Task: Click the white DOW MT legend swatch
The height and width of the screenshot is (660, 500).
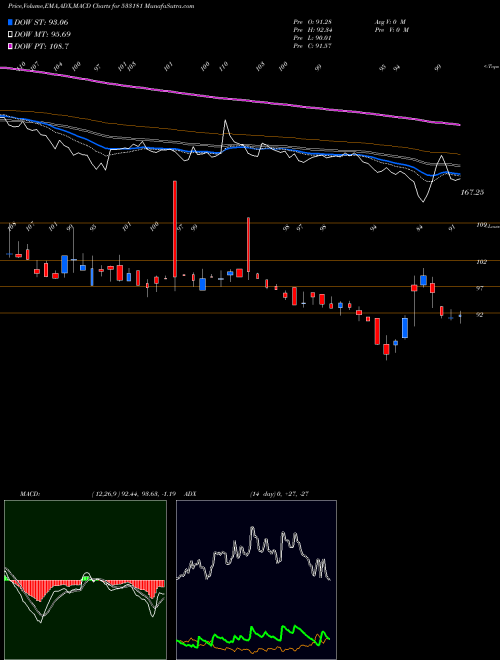Action: (x=10, y=35)
